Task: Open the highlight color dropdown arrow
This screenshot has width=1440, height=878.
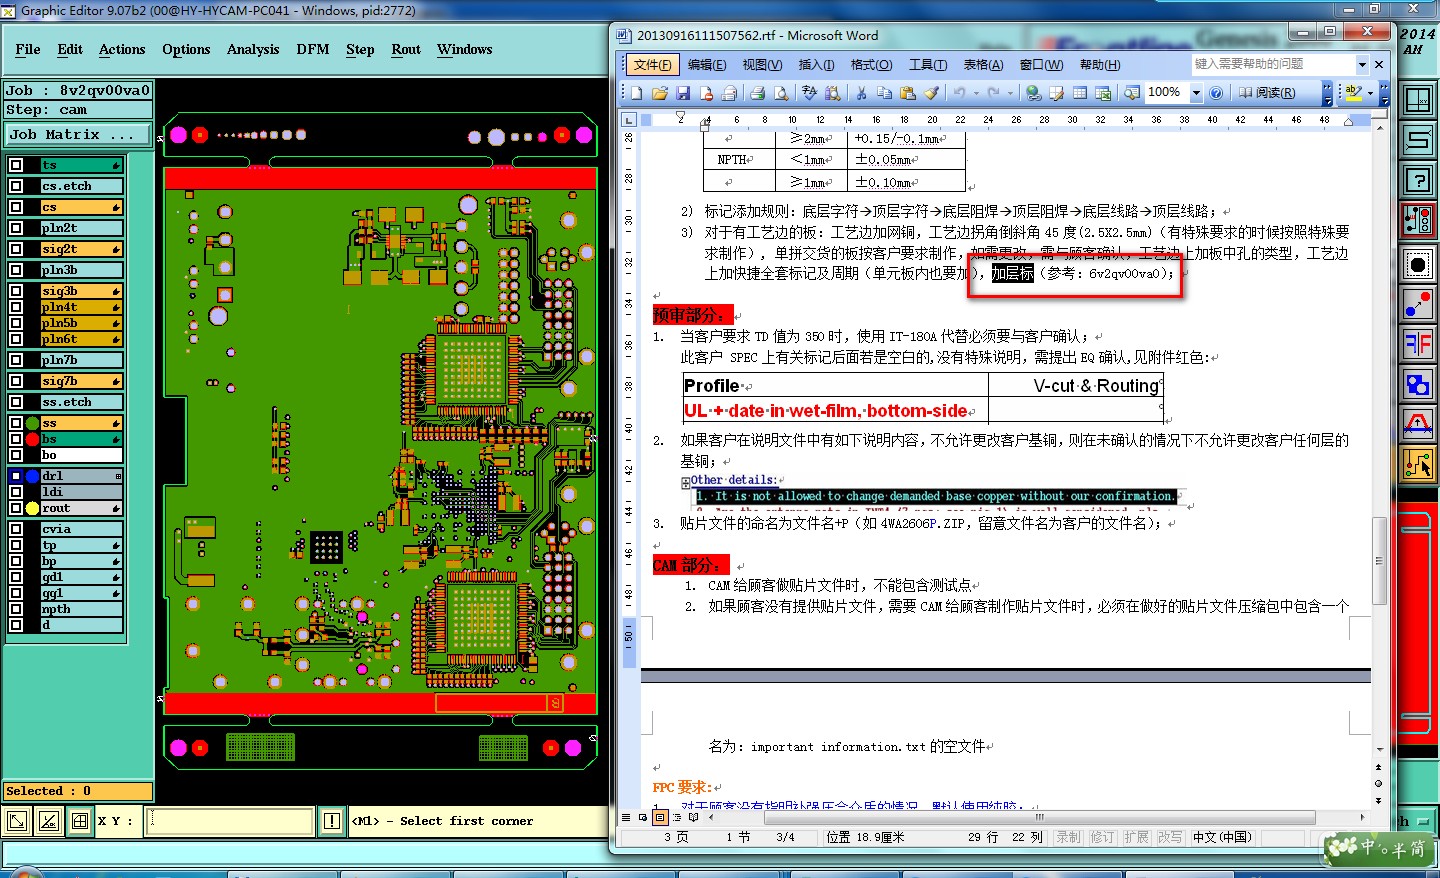Action: tap(1370, 92)
